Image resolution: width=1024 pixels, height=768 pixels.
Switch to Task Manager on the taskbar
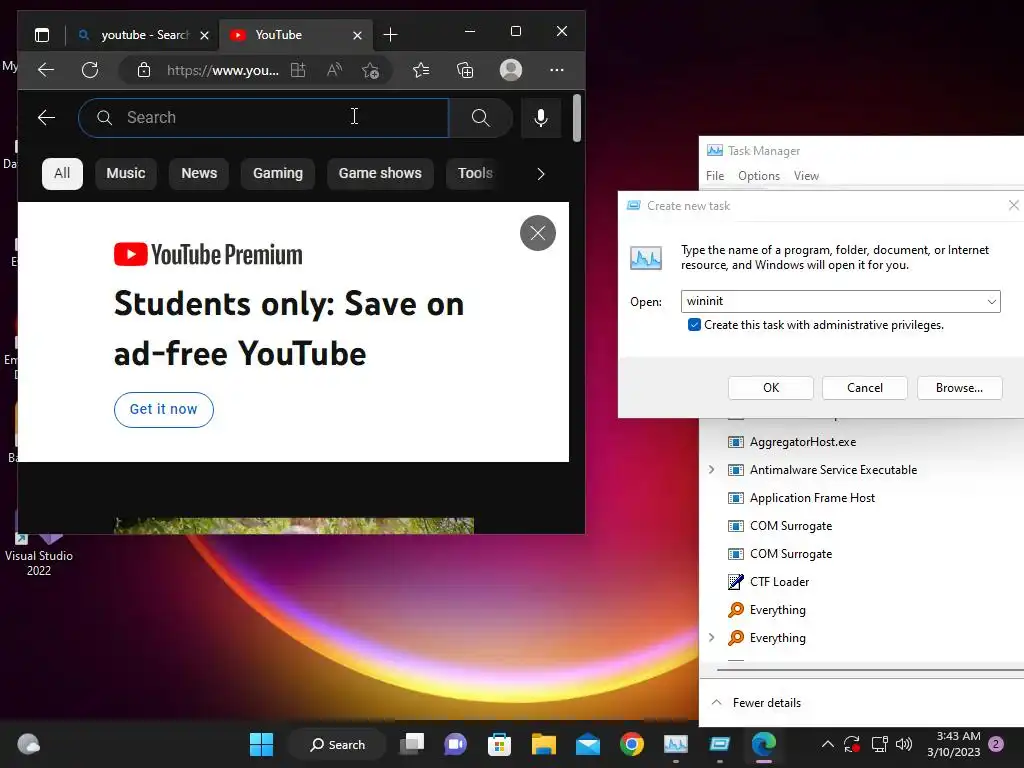coord(676,744)
